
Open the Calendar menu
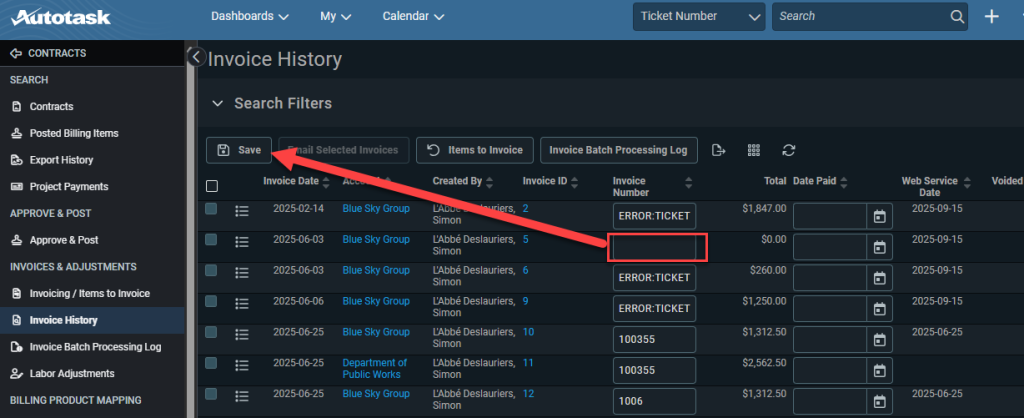[x=413, y=16]
